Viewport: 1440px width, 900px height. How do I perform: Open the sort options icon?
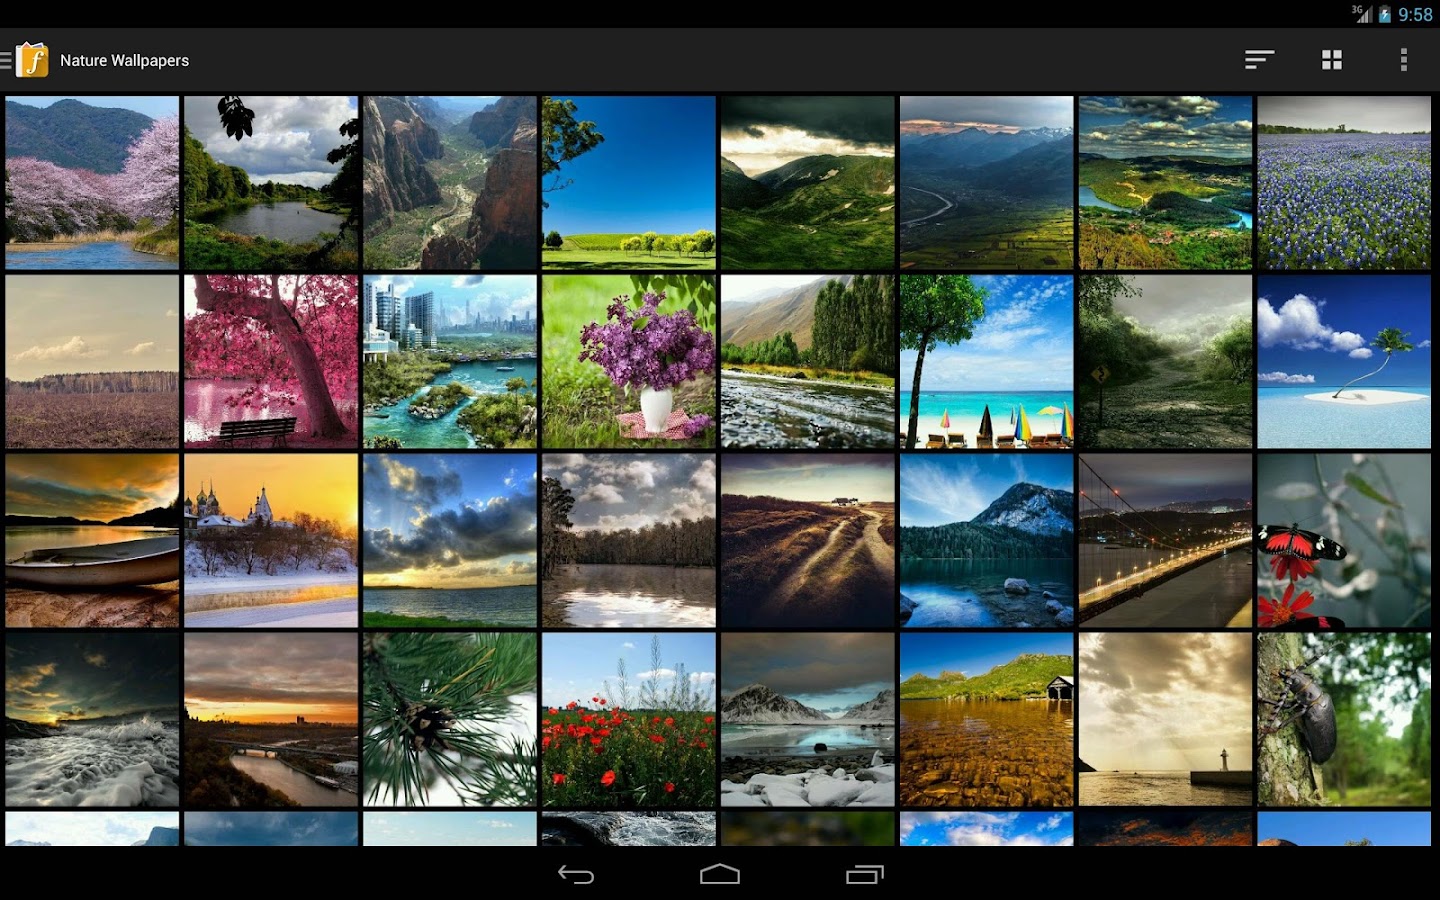pos(1259,59)
